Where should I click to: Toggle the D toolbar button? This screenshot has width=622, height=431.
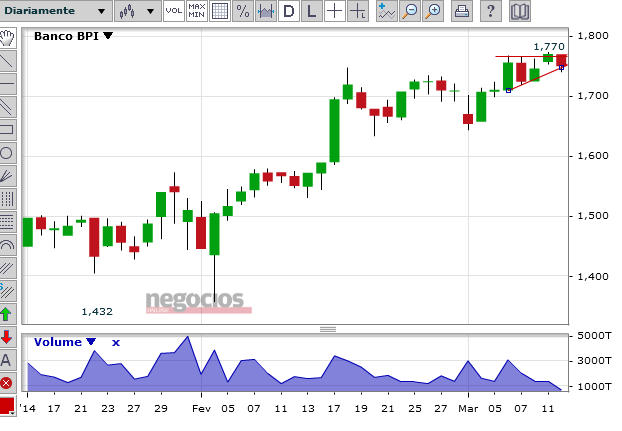pos(289,11)
